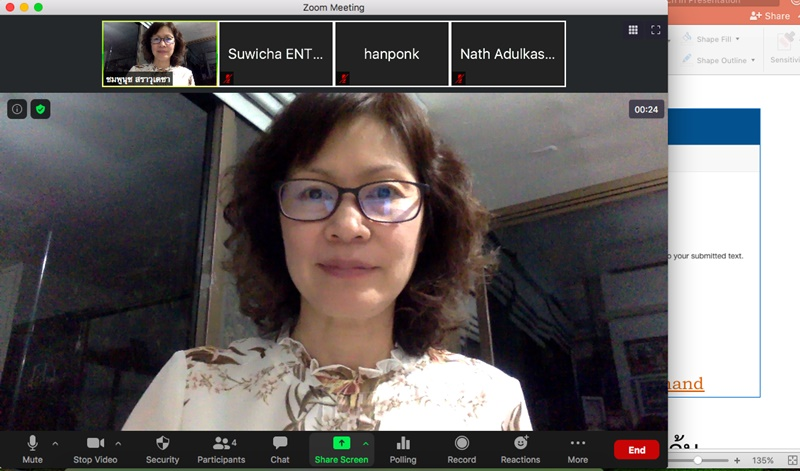This screenshot has height=471, width=800.
Task: Click the green encryption shield icon
Action: click(x=40, y=110)
